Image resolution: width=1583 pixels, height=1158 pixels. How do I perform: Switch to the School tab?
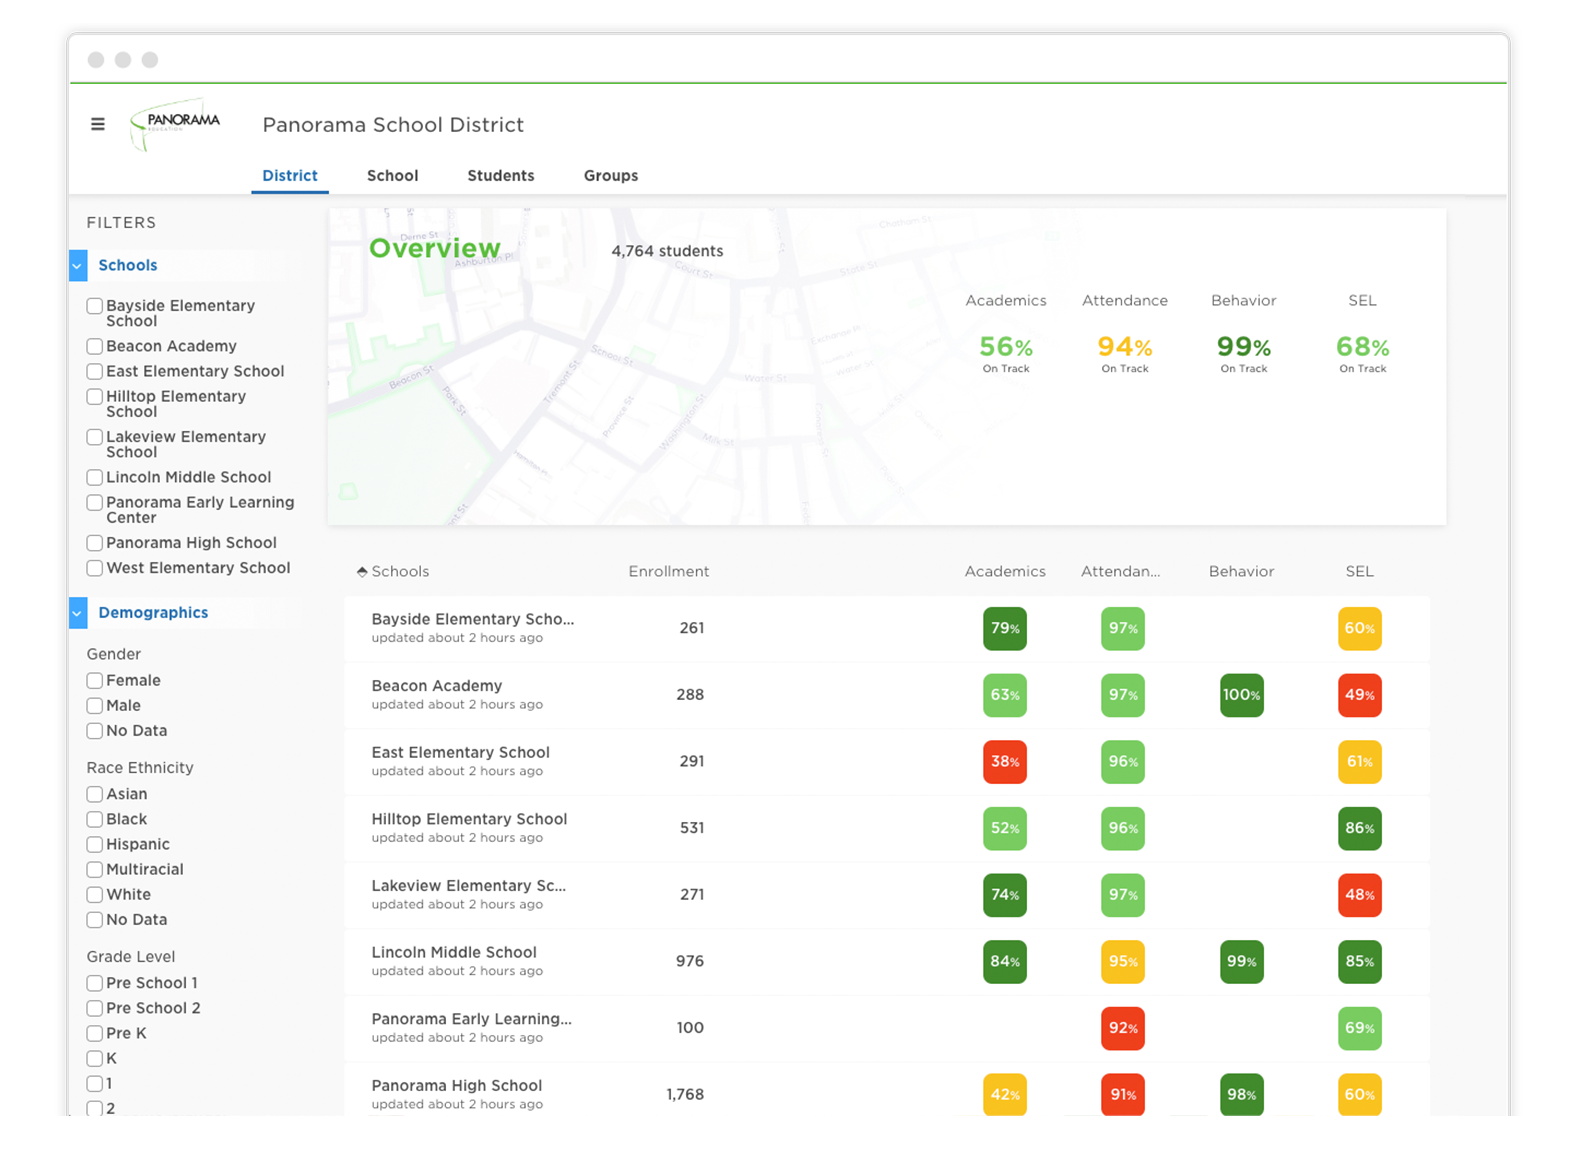(392, 176)
